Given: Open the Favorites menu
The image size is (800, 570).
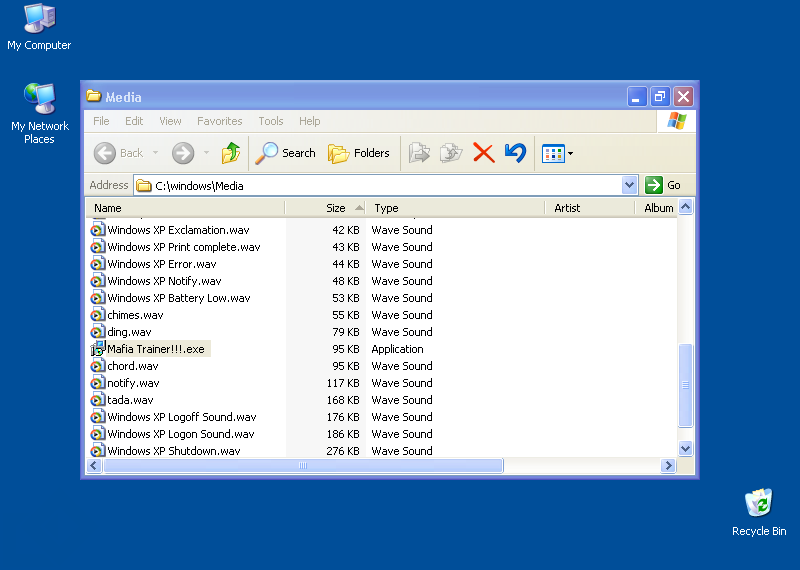Looking at the screenshot, I should pyautogui.click(x=219, y=121).
